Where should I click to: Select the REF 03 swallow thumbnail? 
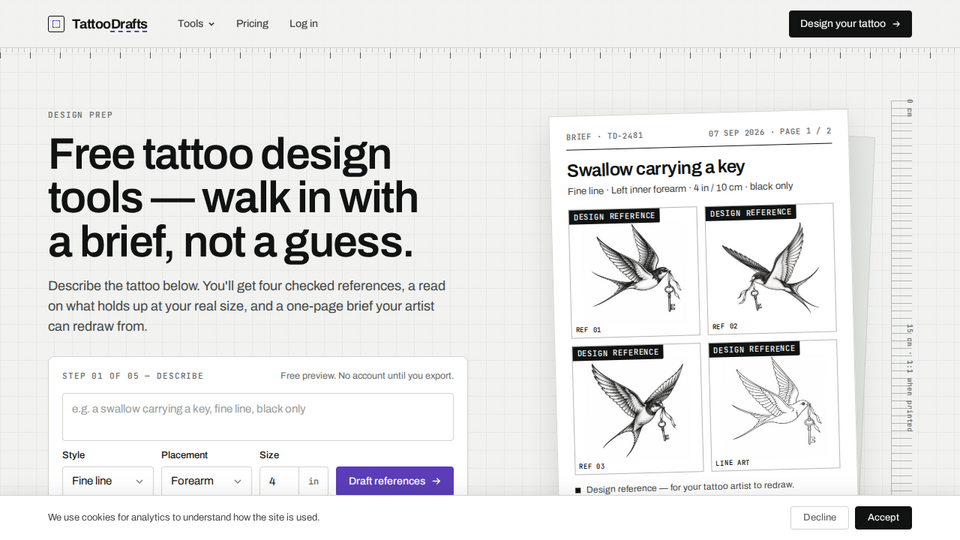(637, 408)
